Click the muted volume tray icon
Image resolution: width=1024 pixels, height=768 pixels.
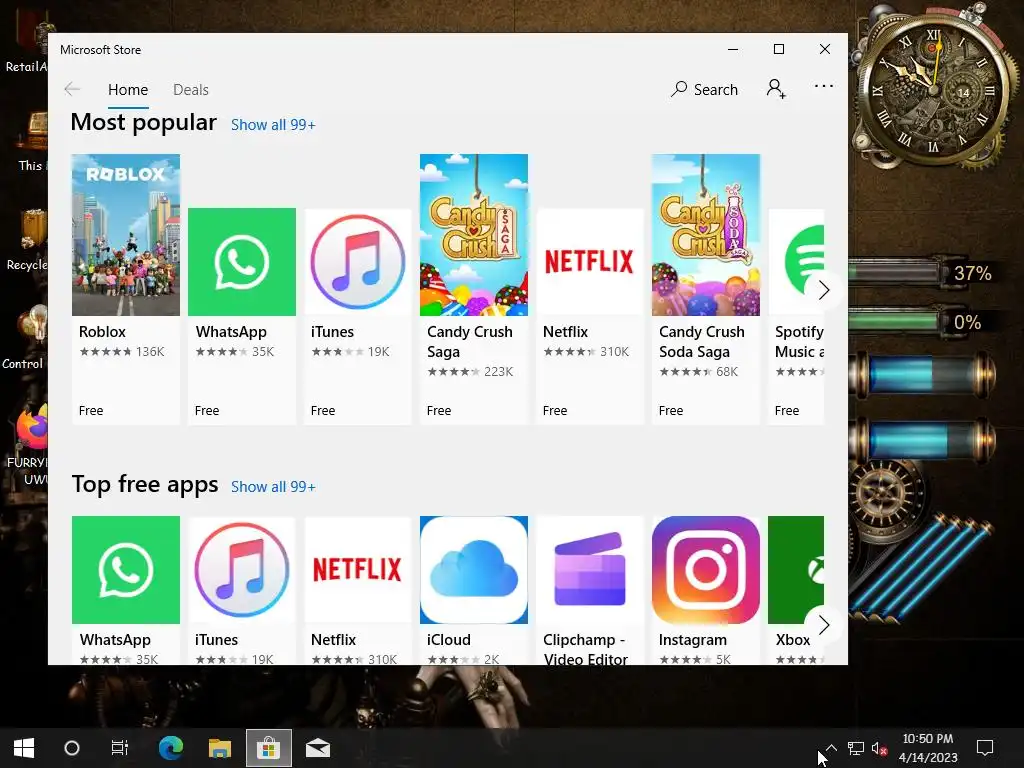point(879,748)
